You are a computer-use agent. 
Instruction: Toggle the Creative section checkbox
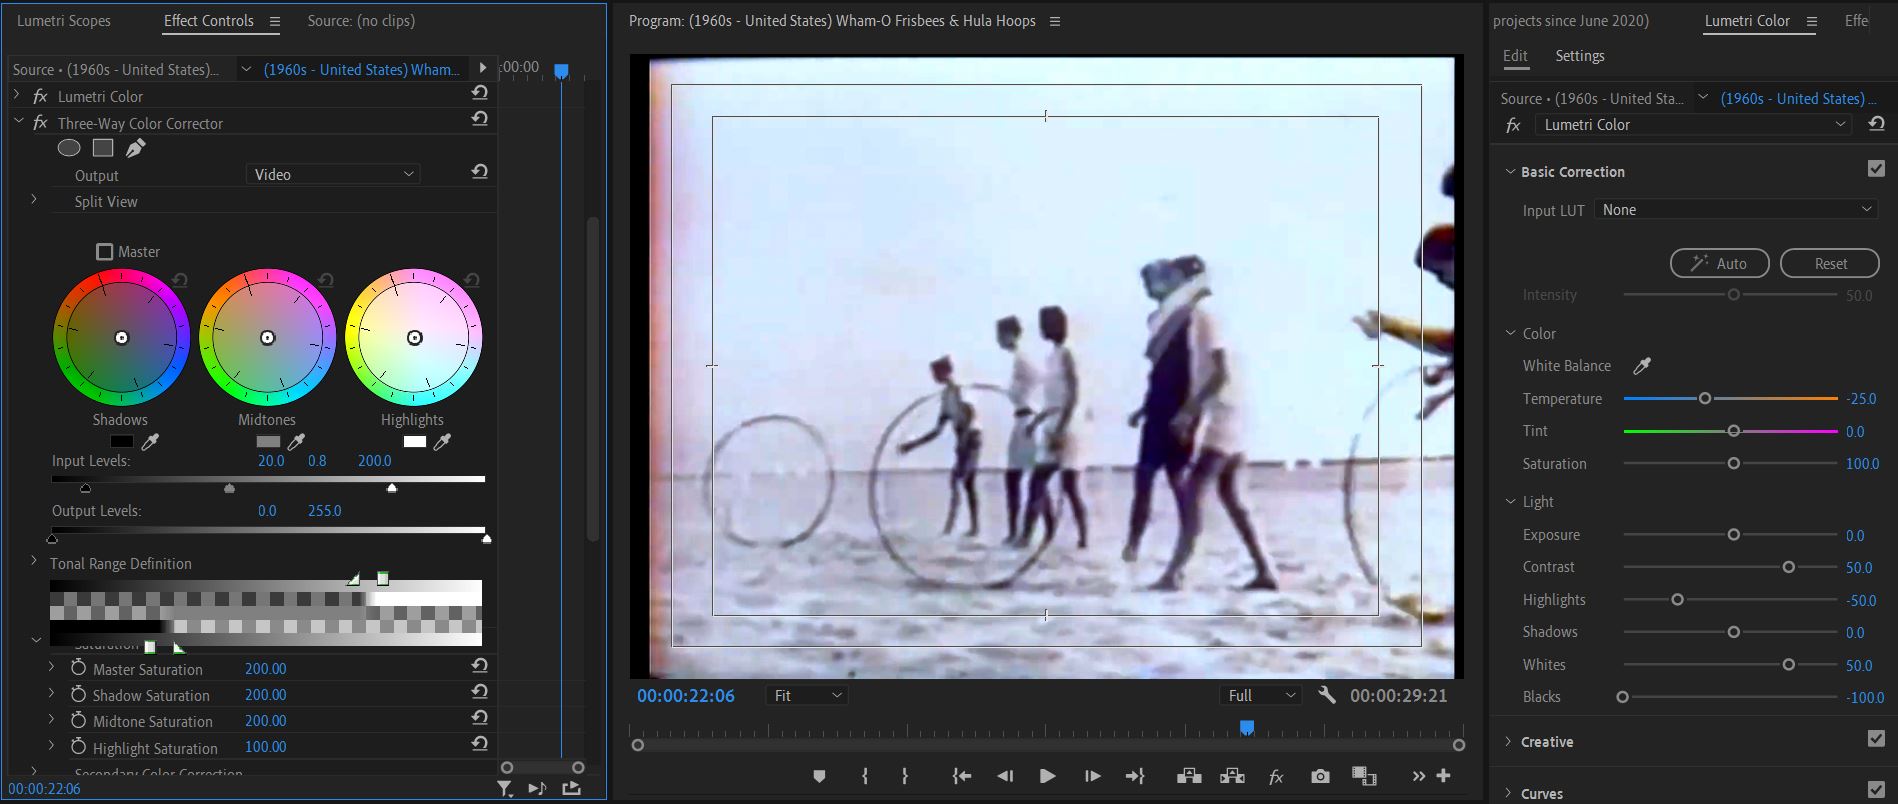click(x=1876, y=739)
